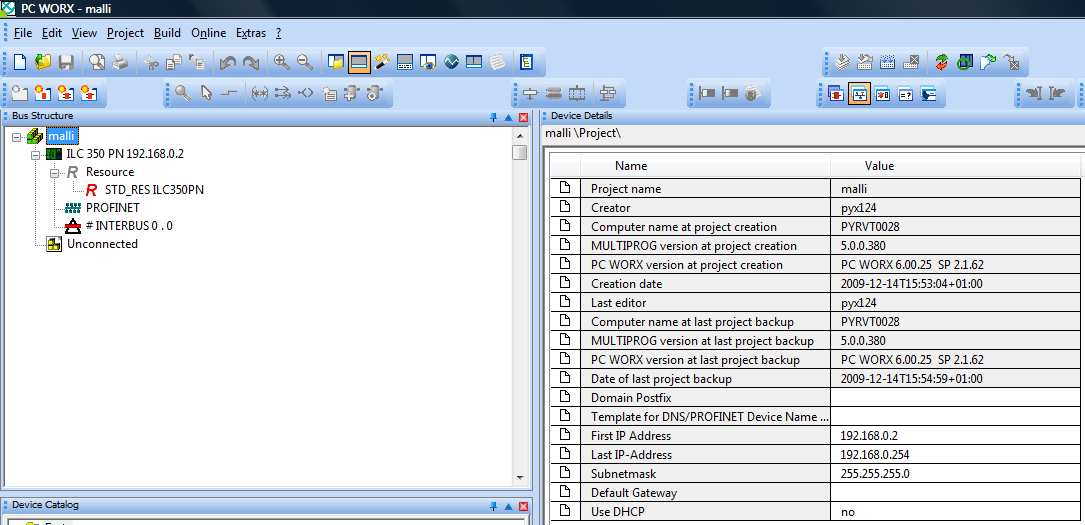The height and width of the screenshot is (525, 1085).
Task: Click the Value column header
Action: pos(955,166)
